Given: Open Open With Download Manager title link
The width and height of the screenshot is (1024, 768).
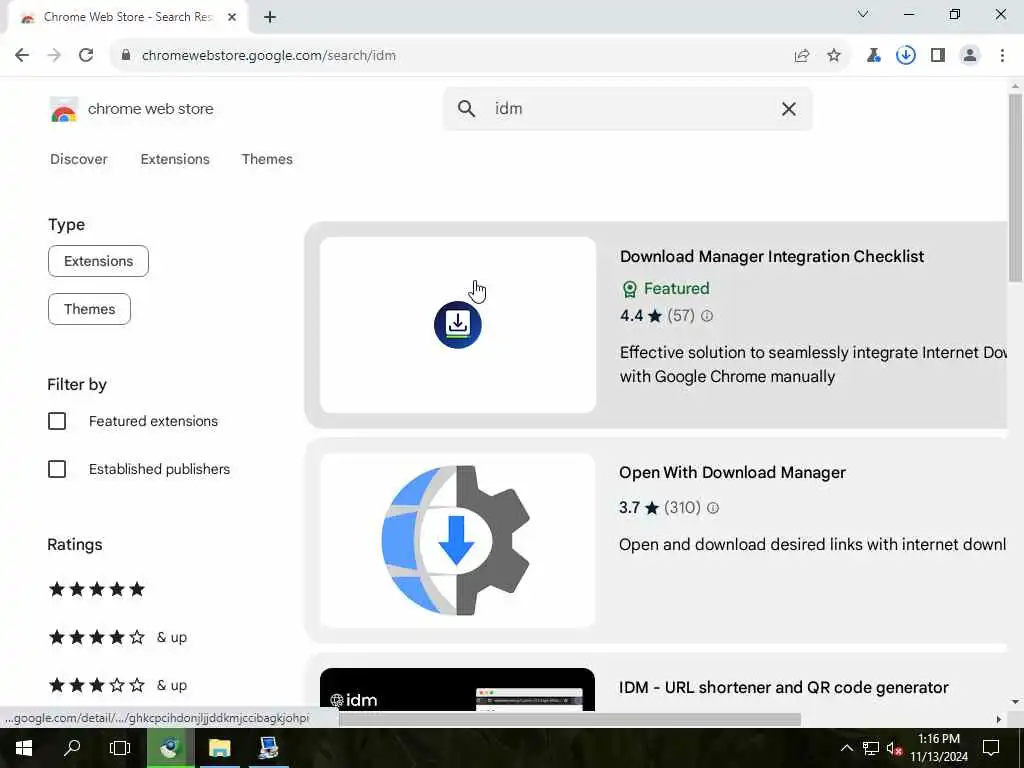Looking at the screenshot, I should point(732,473).
